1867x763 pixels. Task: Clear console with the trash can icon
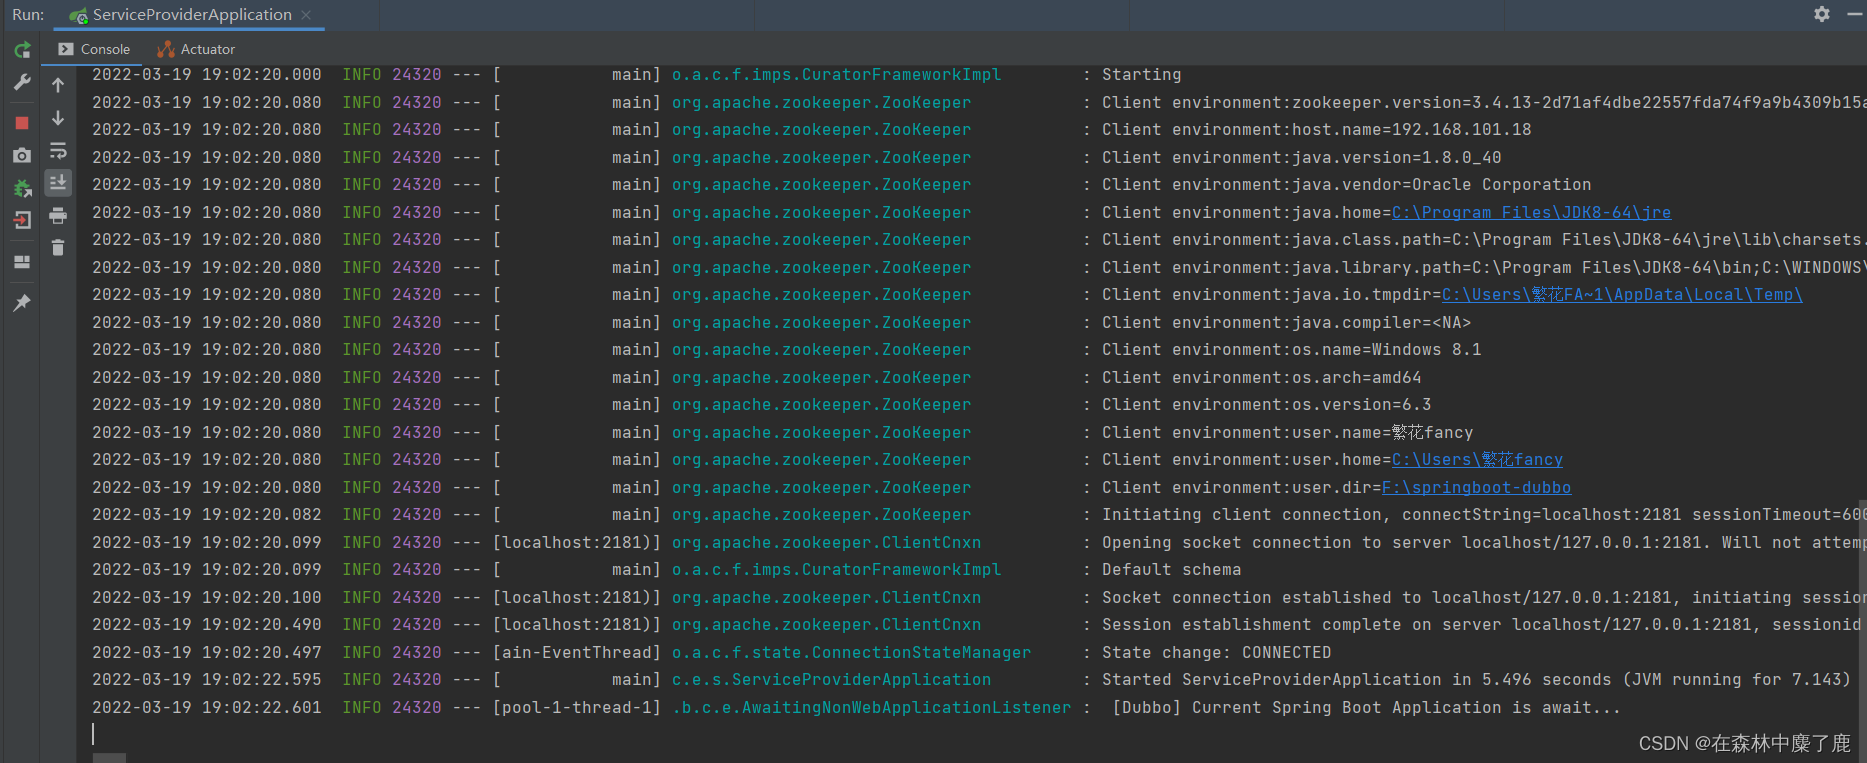click(x=58, y=248)
